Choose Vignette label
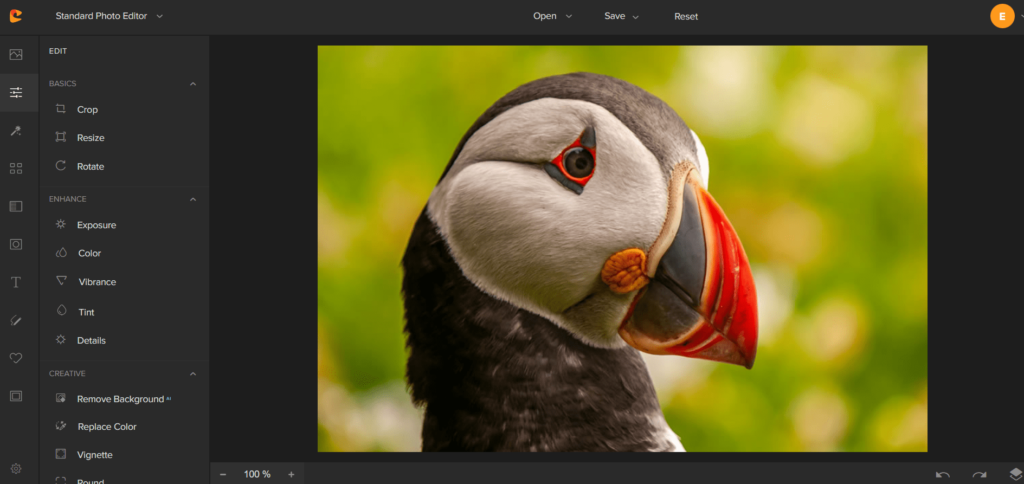The height and width of the screenshot is (484, 1024). point(95,455)
